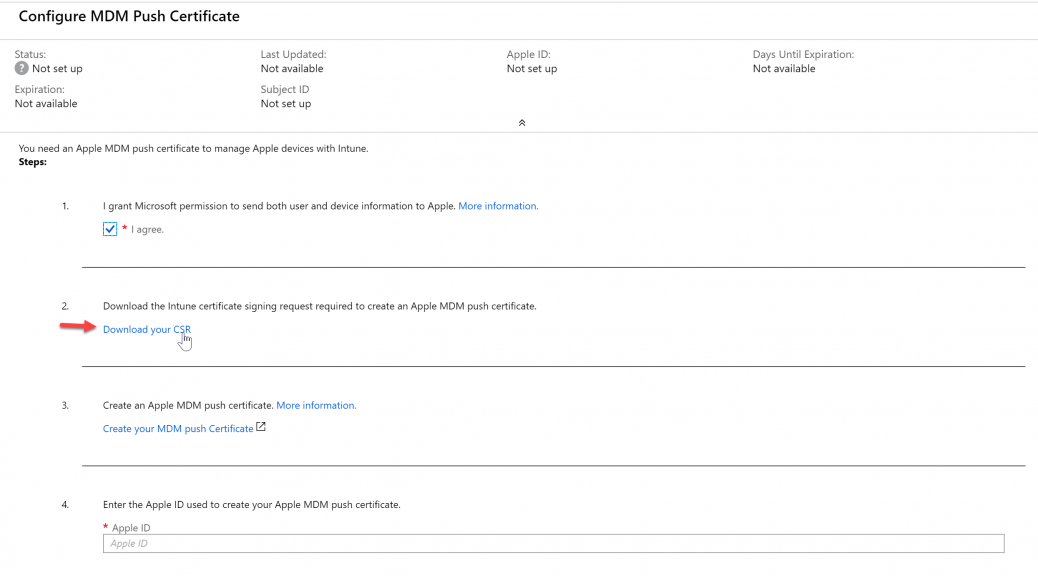Viewport: 1038px width, 576px height.
Task: Click the "I agree." label text
Action: point(147,229)
